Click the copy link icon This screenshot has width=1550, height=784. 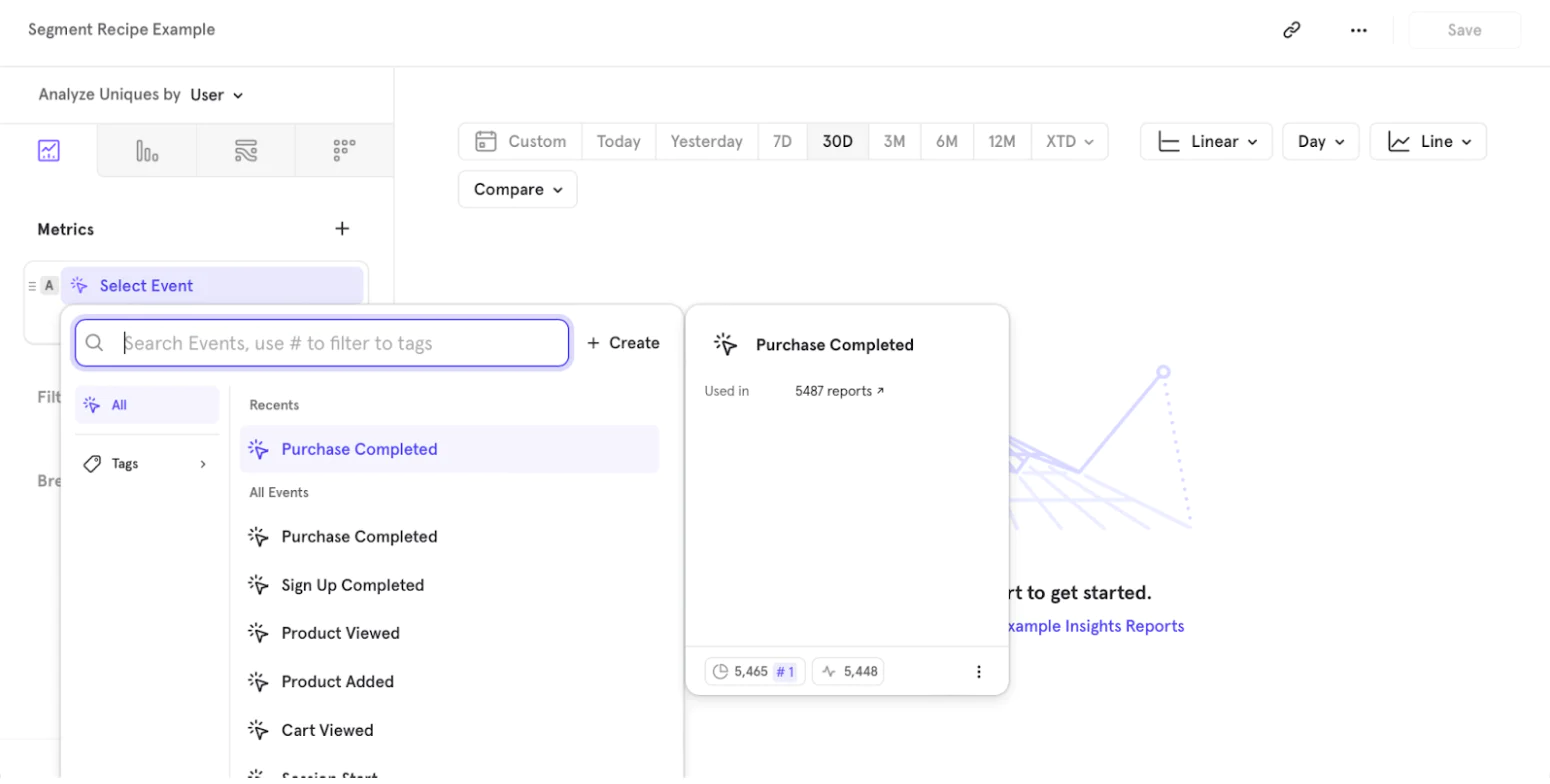(1291, 30)
